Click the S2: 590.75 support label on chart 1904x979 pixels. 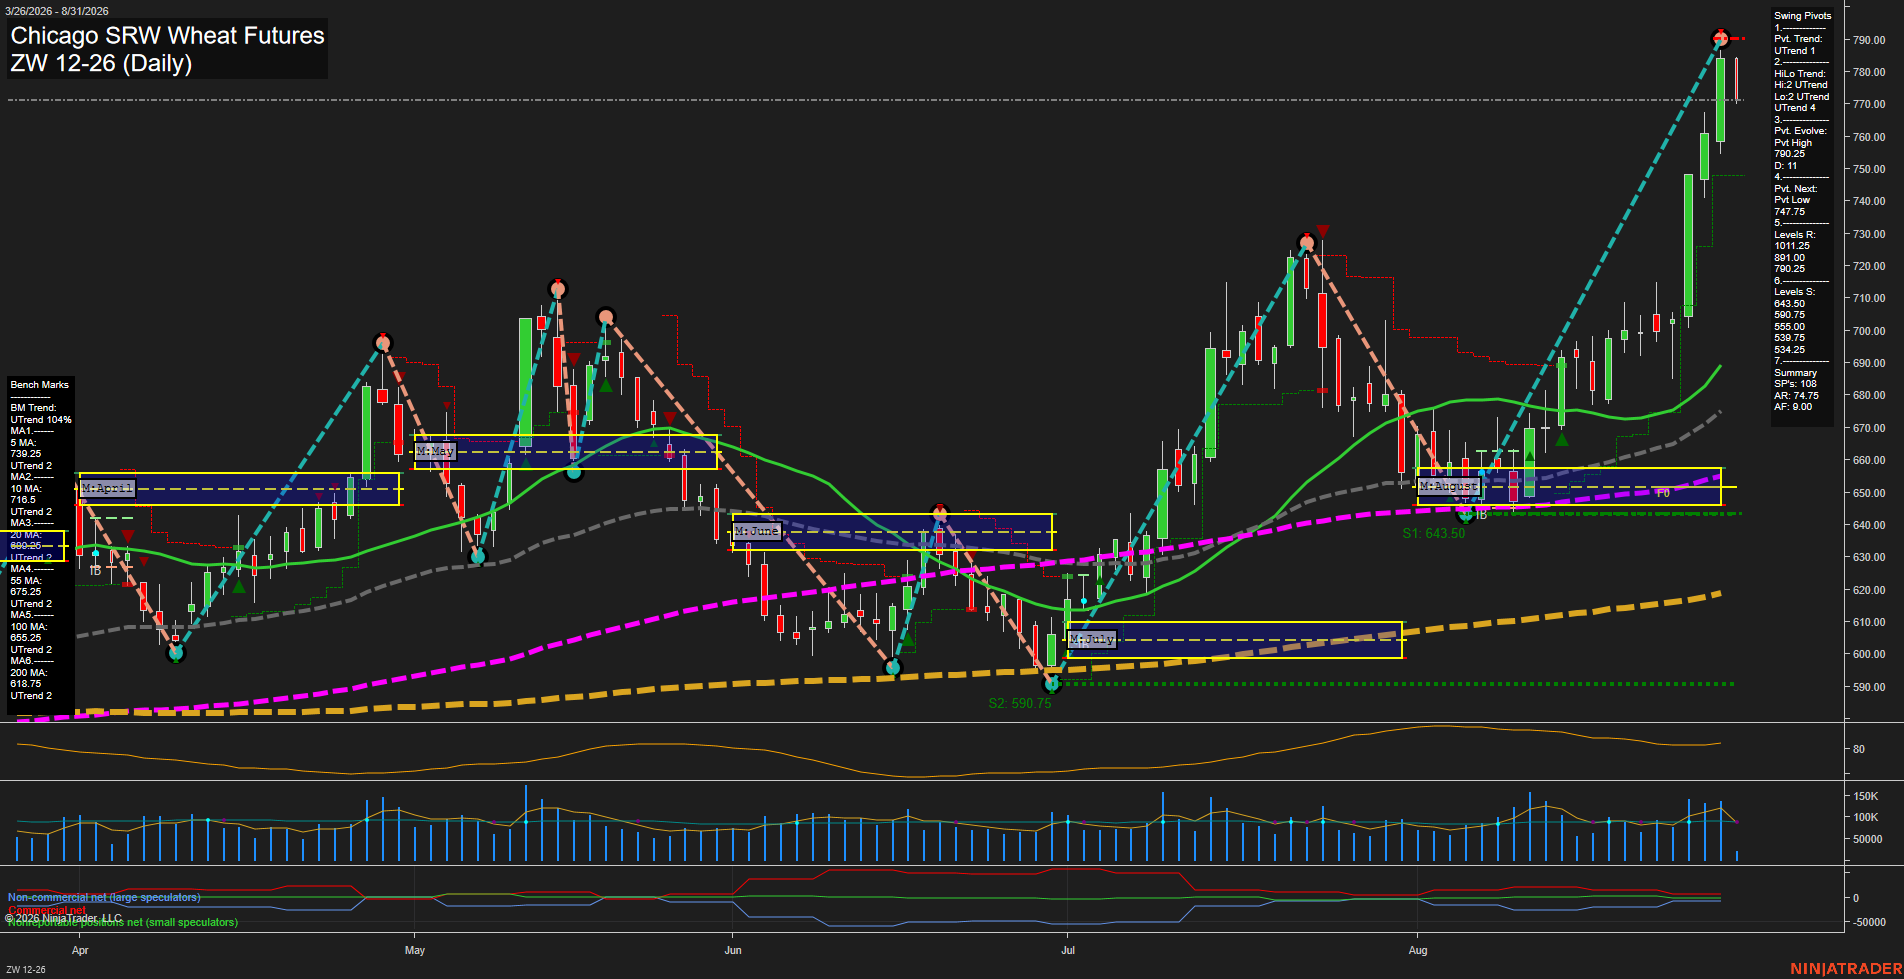1019,704
